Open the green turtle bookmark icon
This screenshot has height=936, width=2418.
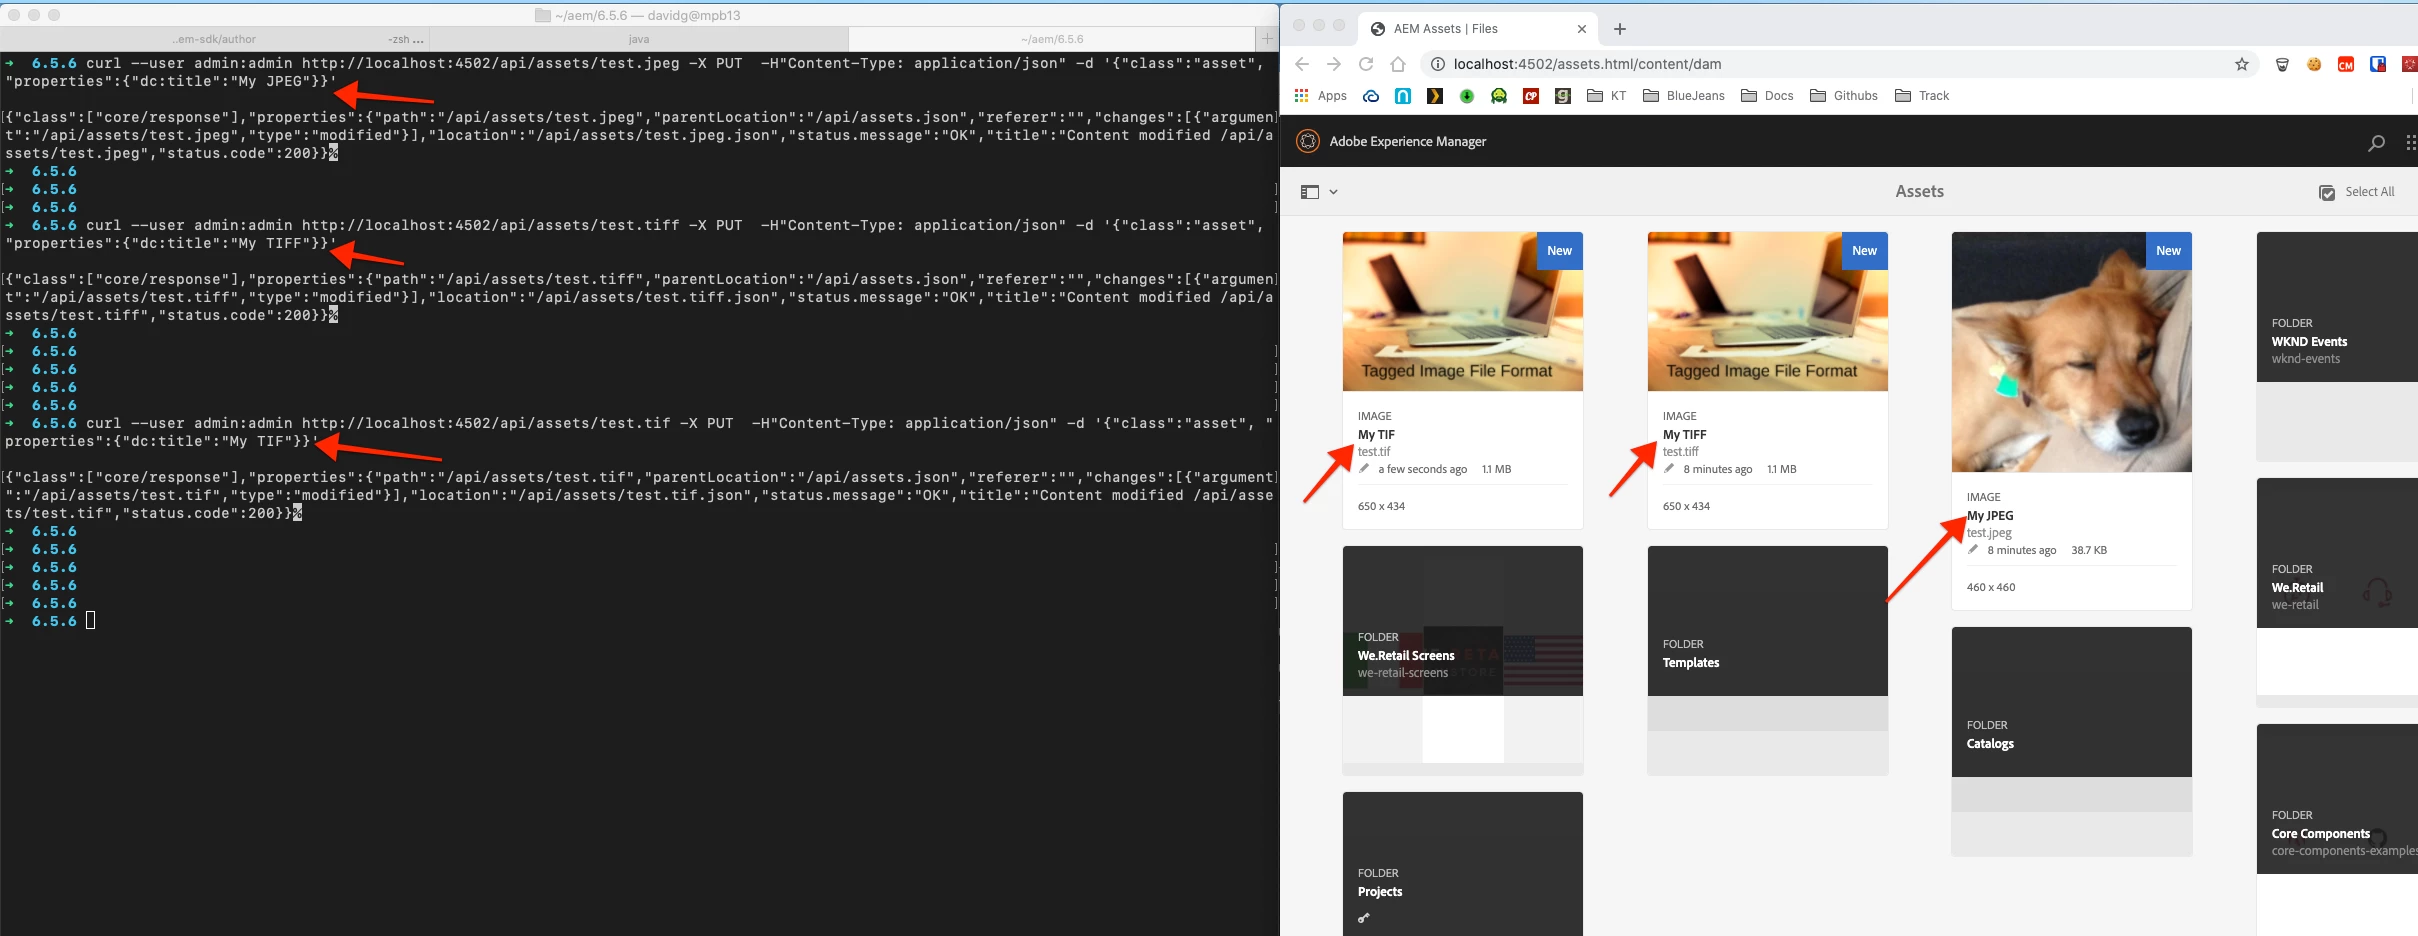coord(1499,96)
